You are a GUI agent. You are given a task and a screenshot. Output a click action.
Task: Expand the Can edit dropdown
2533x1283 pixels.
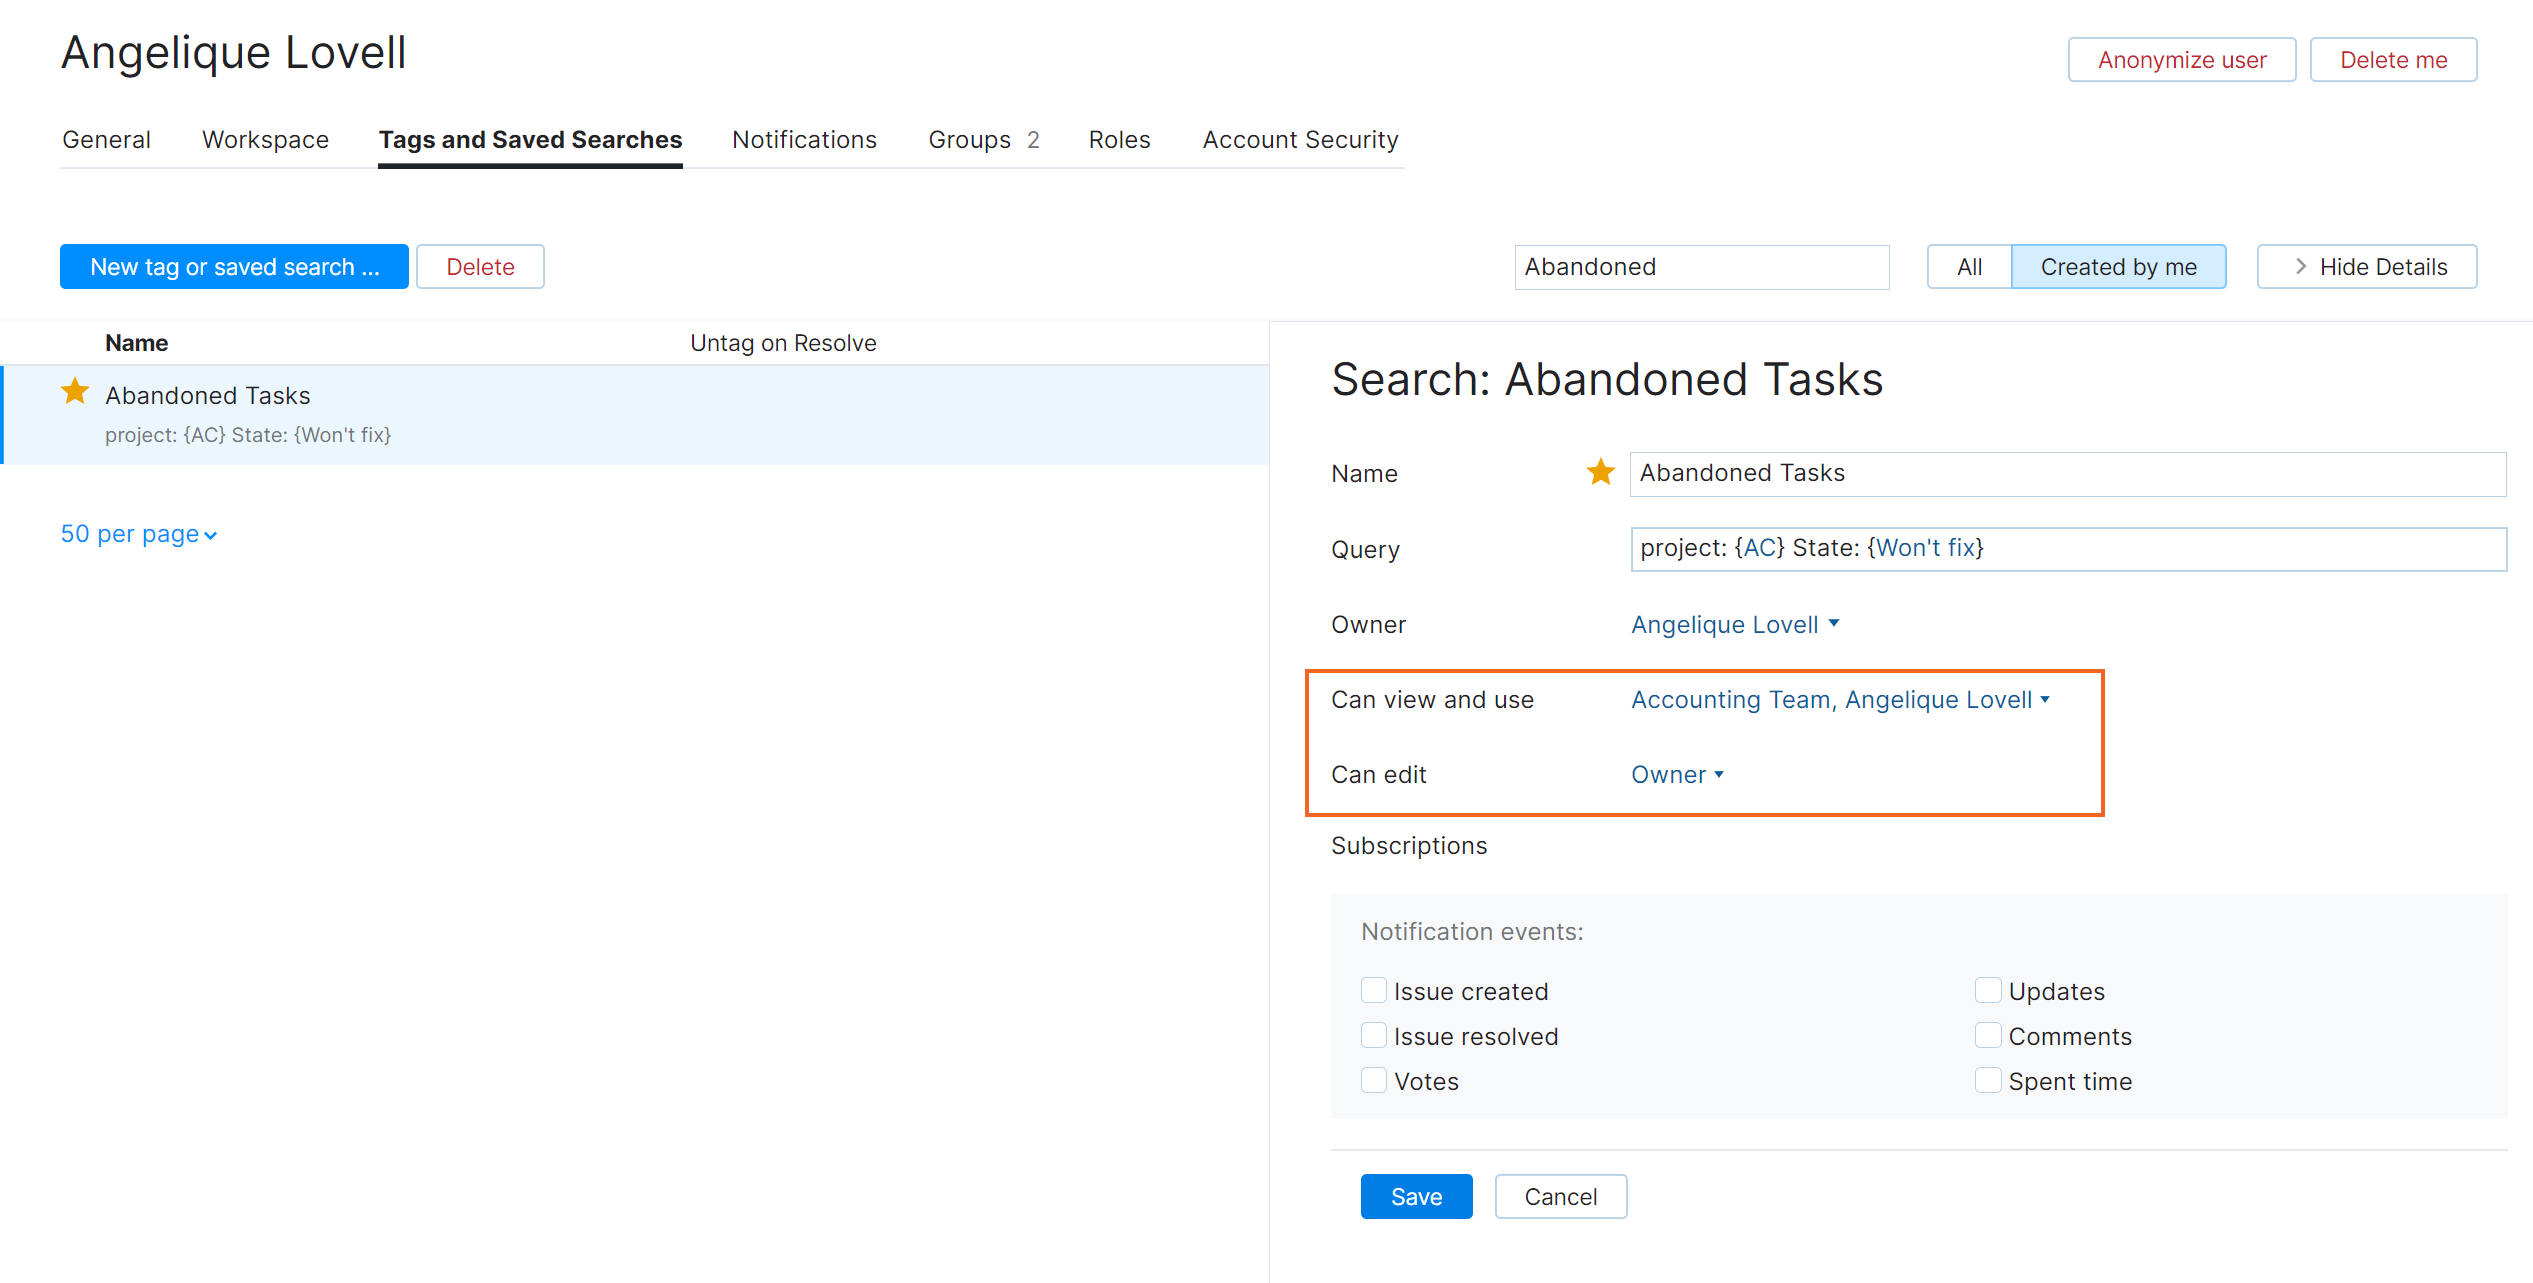[1677, 774]
